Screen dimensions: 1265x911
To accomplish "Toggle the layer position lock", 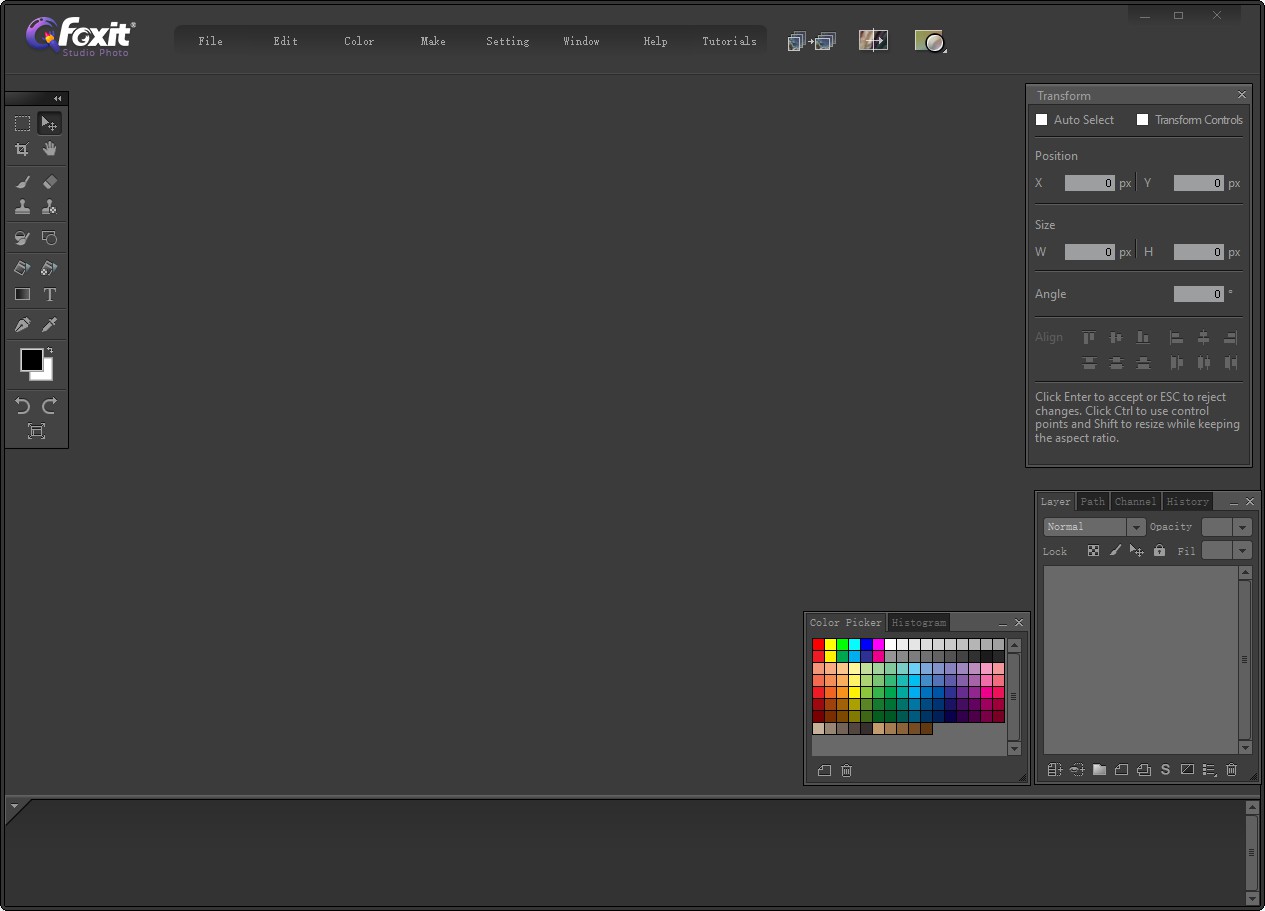I will (1137, 550).
